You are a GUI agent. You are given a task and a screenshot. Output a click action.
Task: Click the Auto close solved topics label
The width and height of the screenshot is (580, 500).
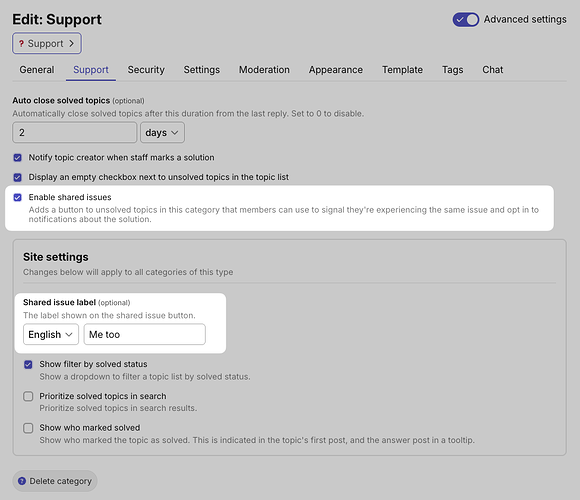point(61,101)
